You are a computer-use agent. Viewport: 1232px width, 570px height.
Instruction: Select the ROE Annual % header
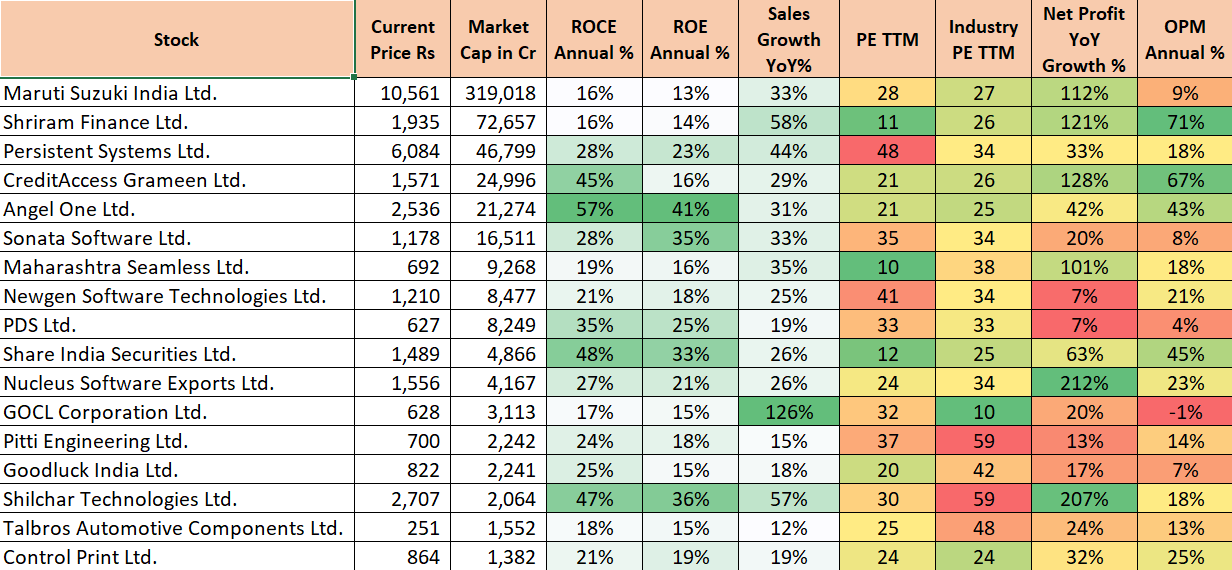[690, 39]
